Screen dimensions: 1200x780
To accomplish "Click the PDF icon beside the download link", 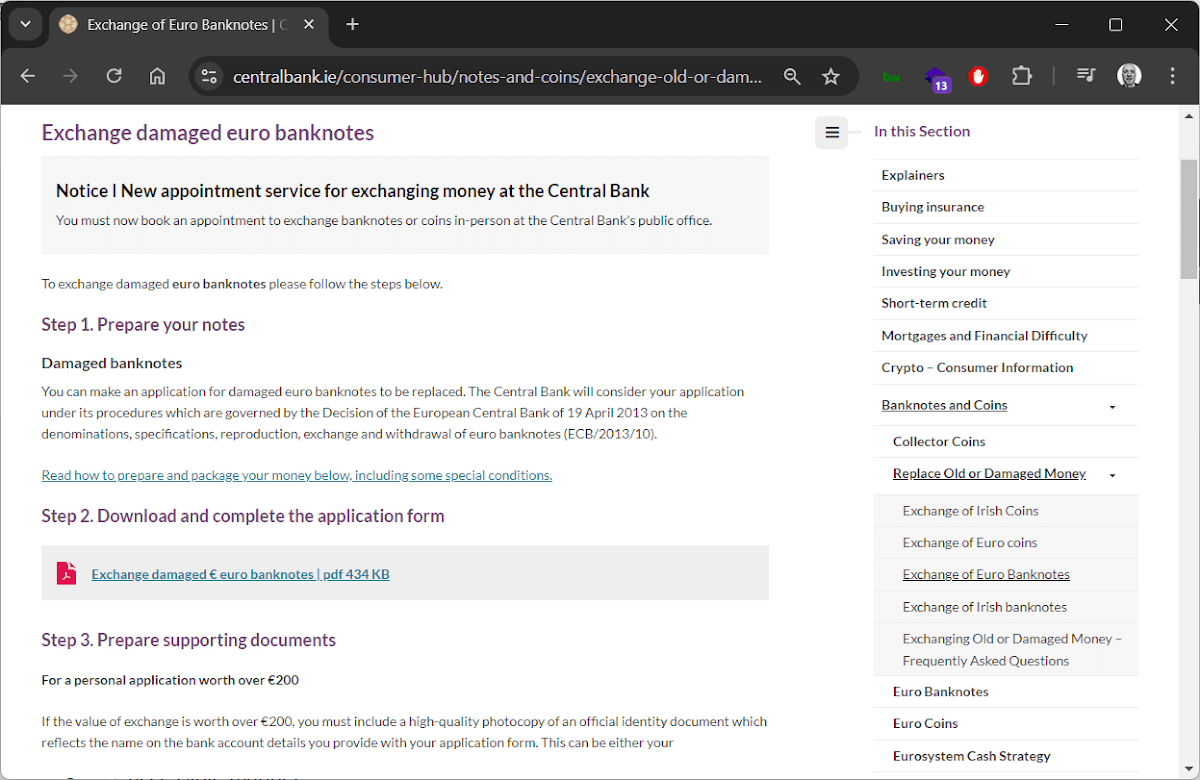I will point(66,573).
